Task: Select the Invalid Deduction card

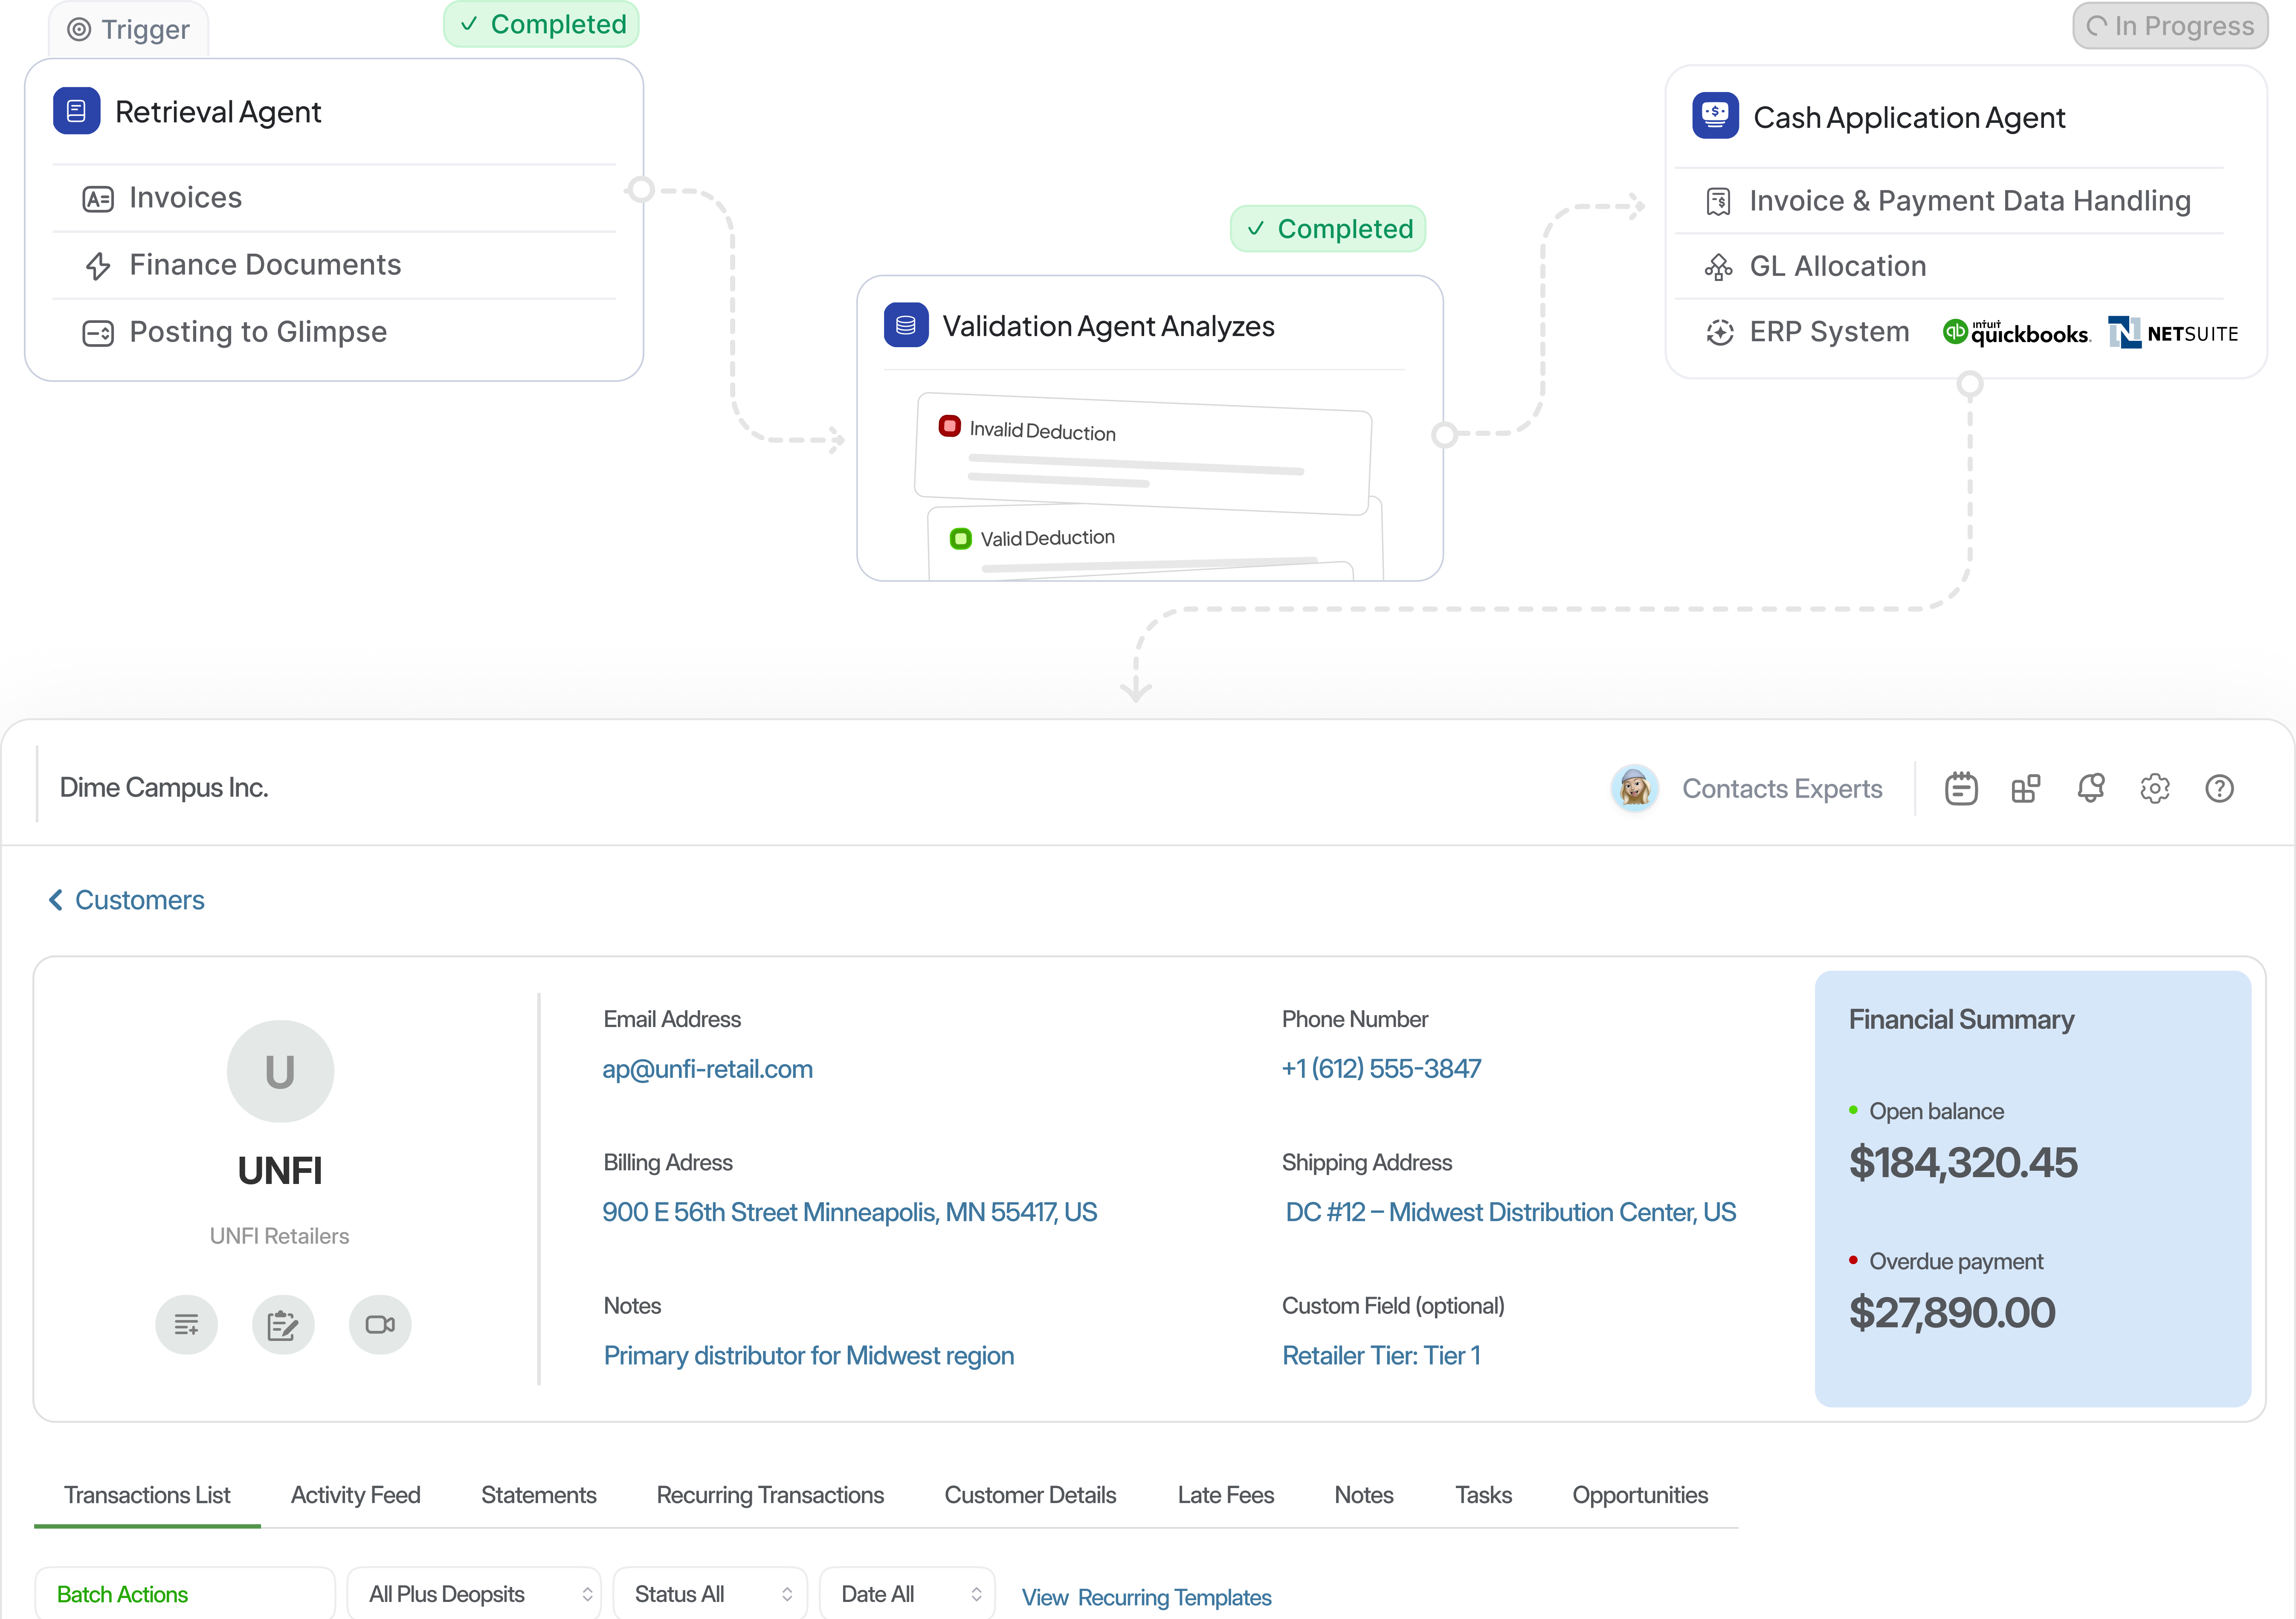Action: point(1142,453)
